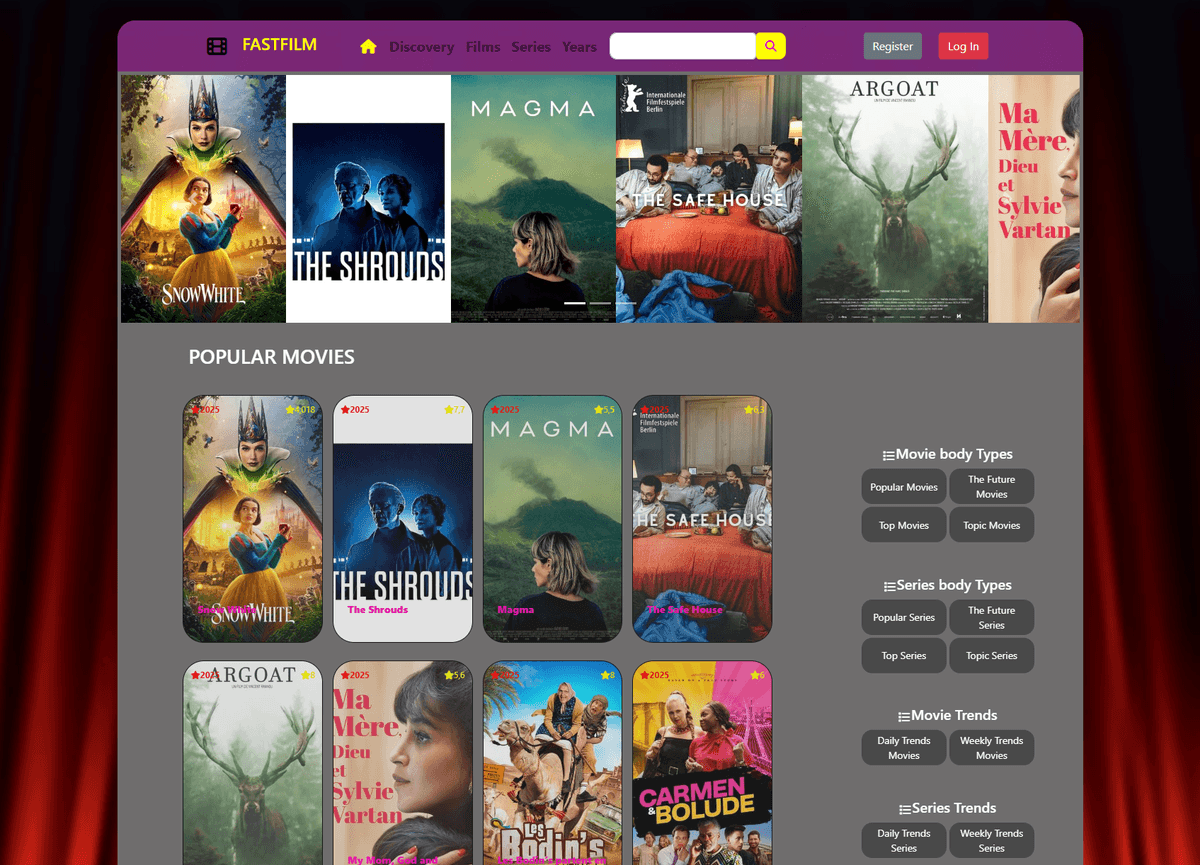1200x865 pixels.
Task: Open the Discovery menu item
Action: coord(421,47)
